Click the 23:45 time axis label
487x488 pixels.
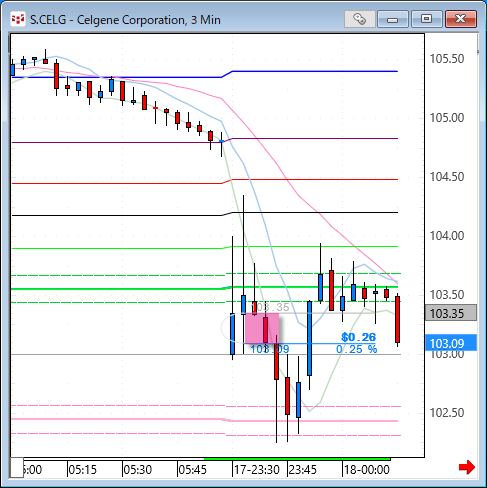click(302, 470)
